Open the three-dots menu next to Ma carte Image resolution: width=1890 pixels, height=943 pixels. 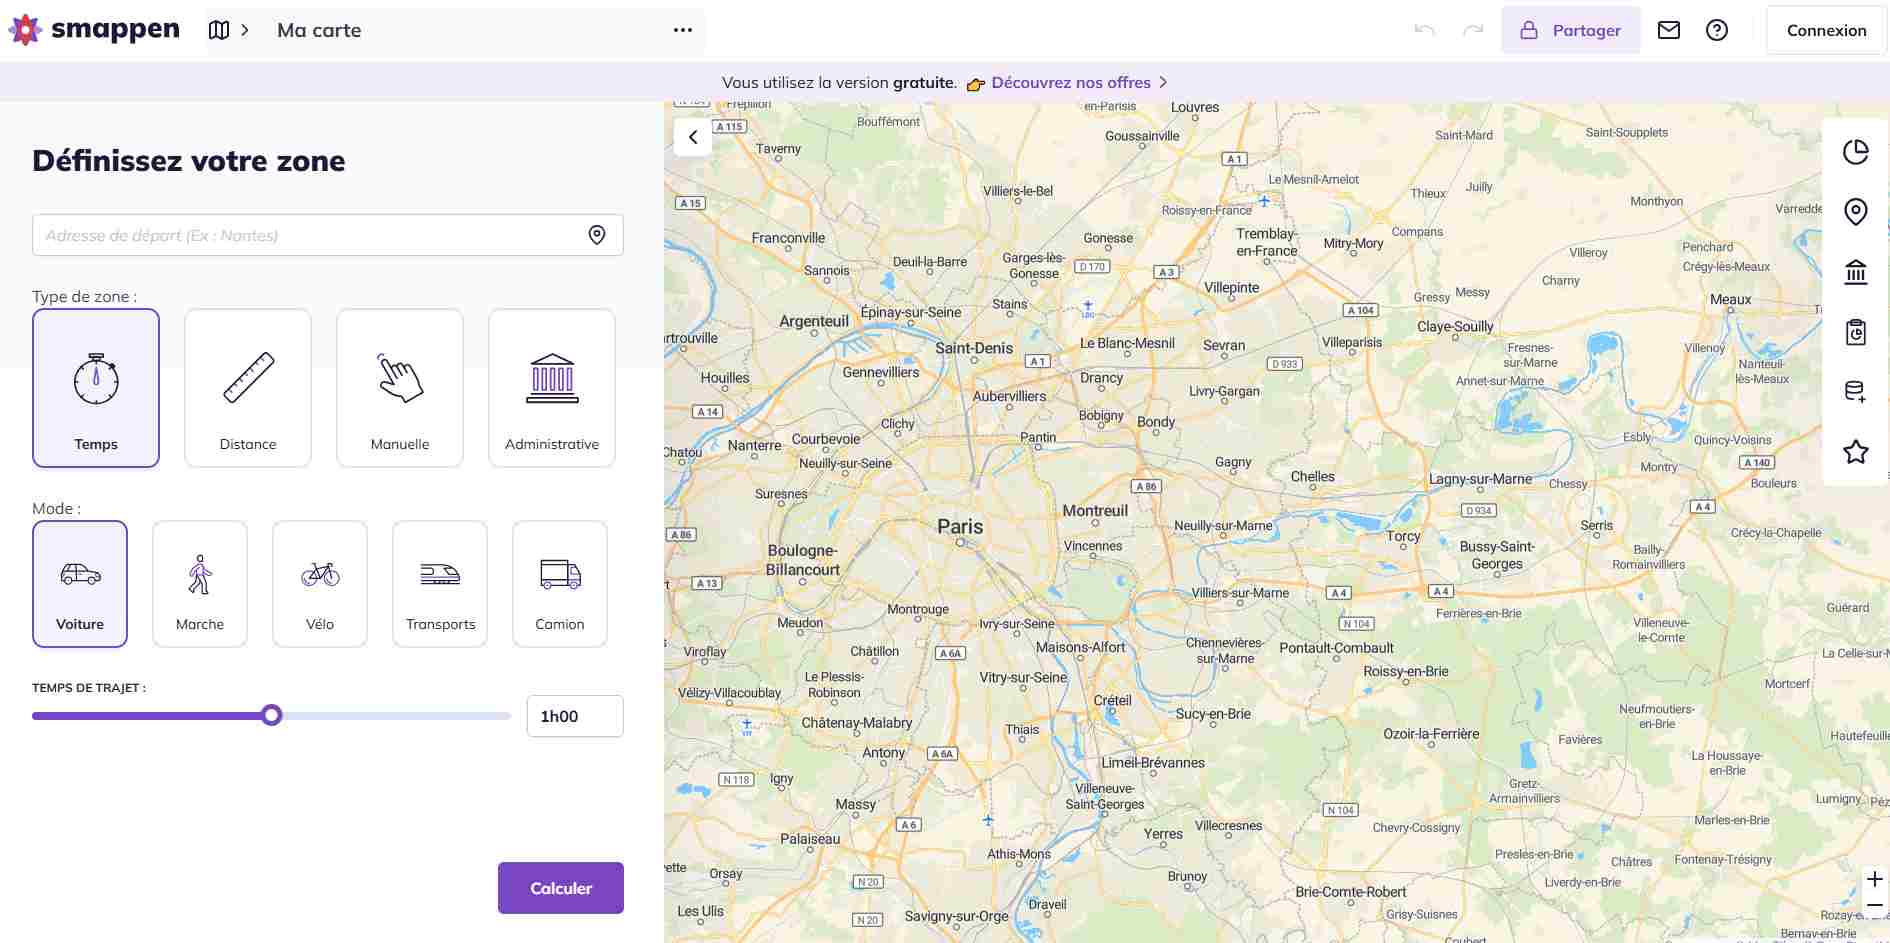point(683,30)
